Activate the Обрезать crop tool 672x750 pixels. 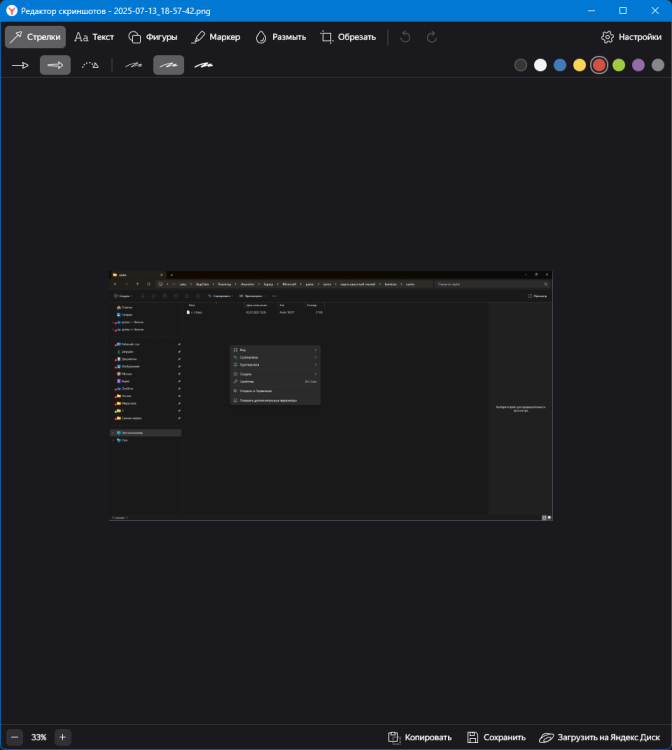(x=348, y=37)
